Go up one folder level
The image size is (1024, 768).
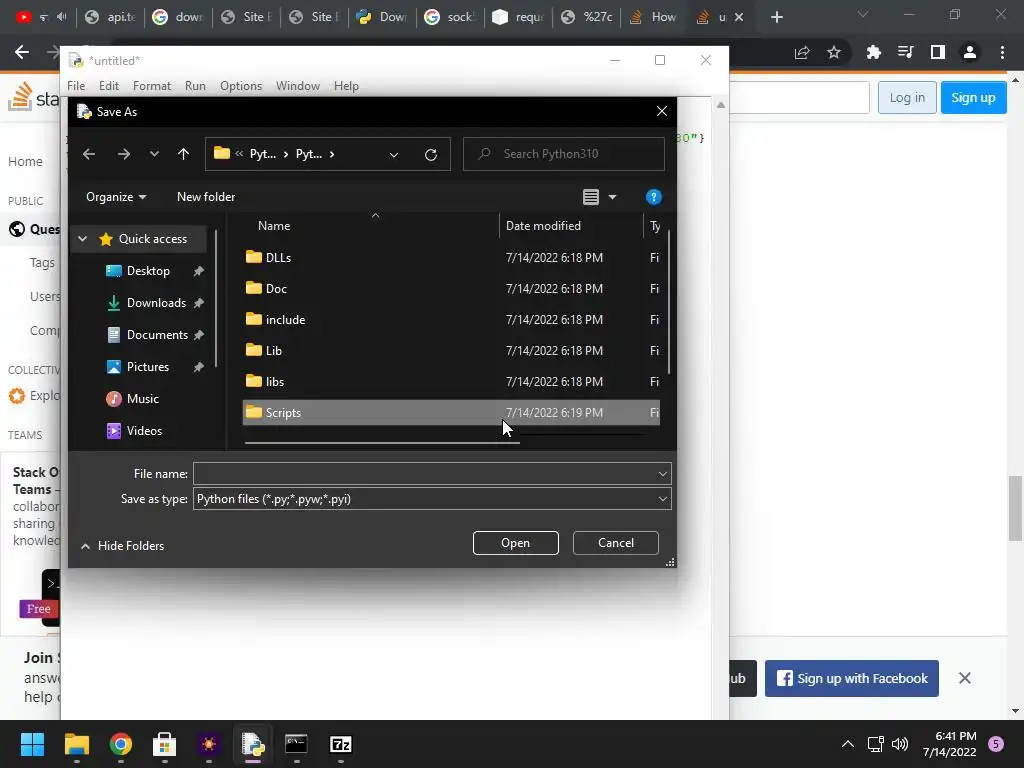click(184, 154)
